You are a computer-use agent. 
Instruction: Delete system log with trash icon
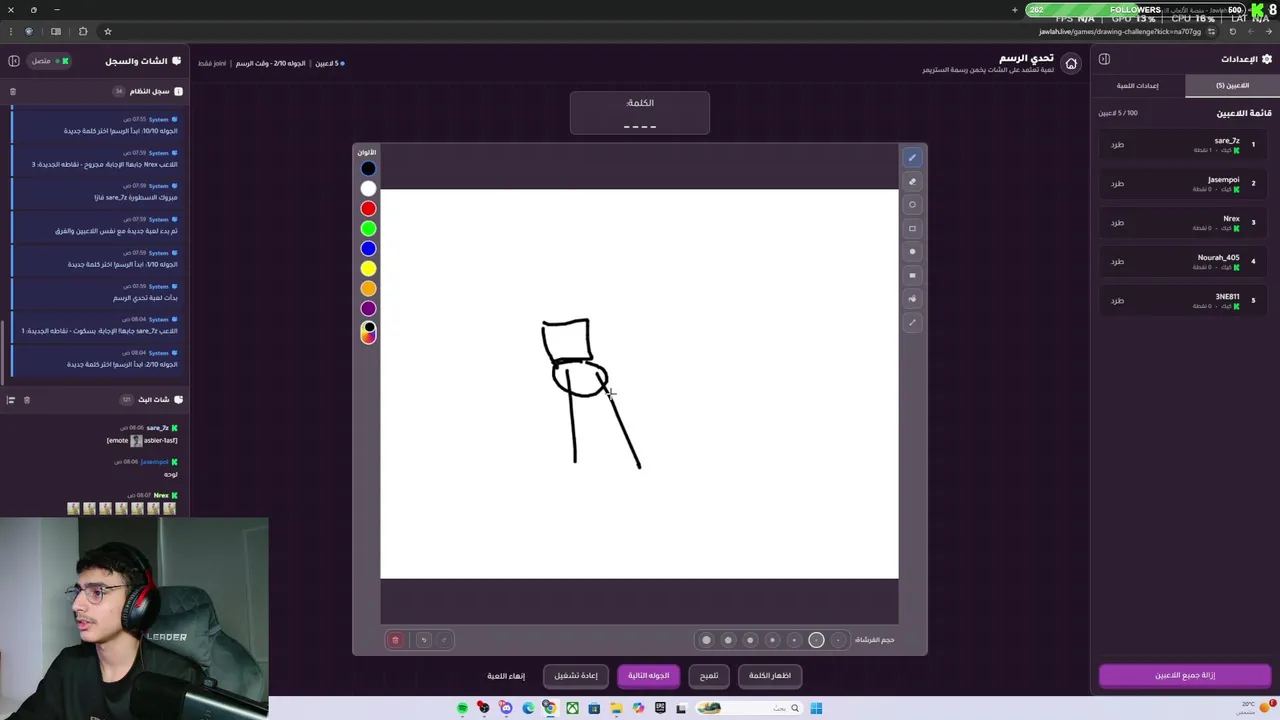click(x=13, y=91)
